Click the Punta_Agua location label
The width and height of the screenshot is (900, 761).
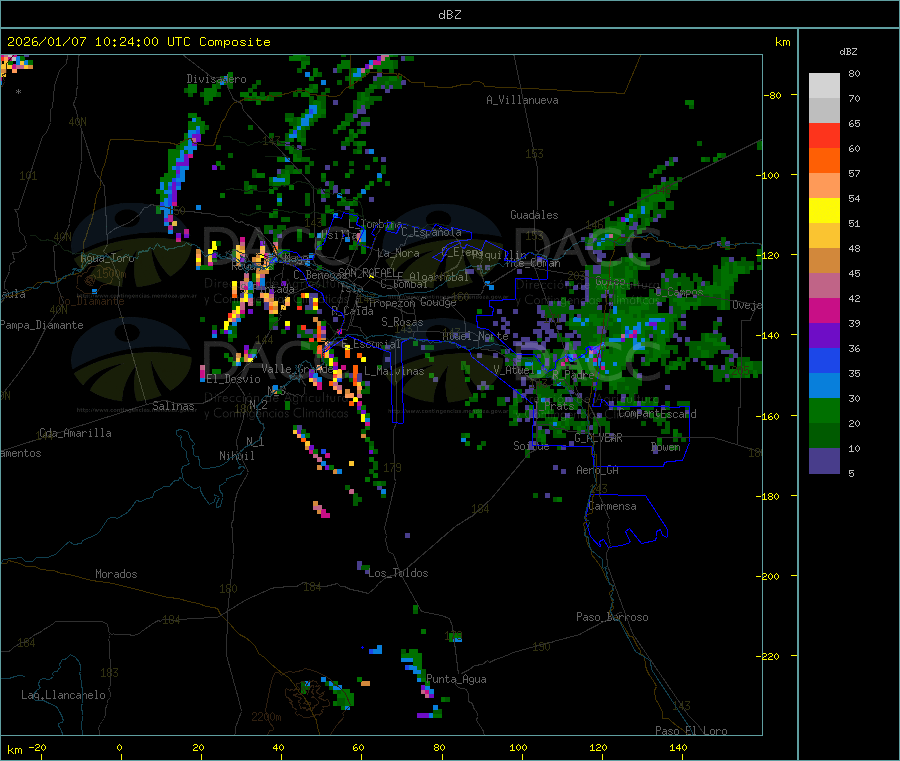click(456, 679)
